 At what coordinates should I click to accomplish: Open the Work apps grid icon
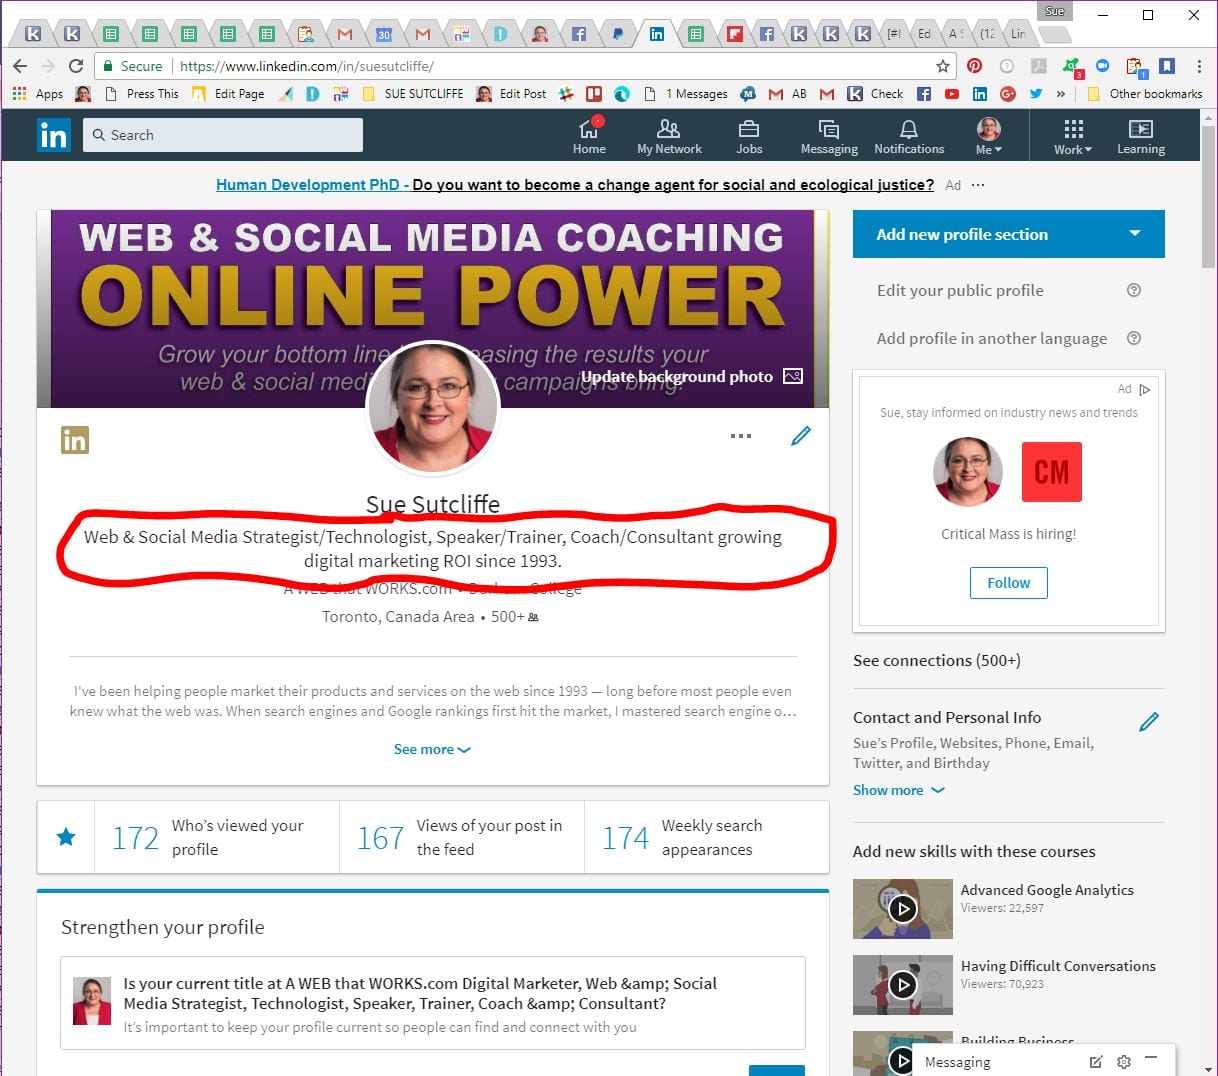pos(1072,129)
